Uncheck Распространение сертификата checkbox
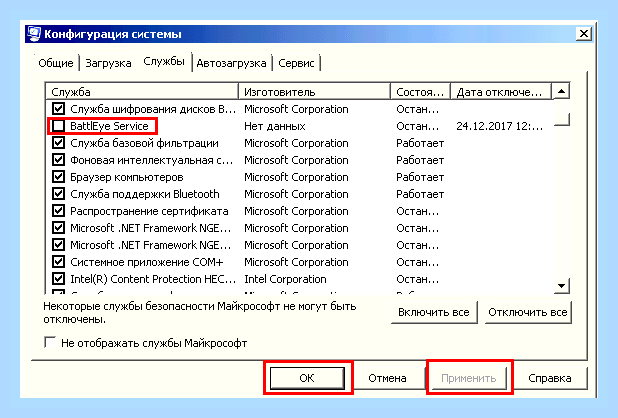 58,210
